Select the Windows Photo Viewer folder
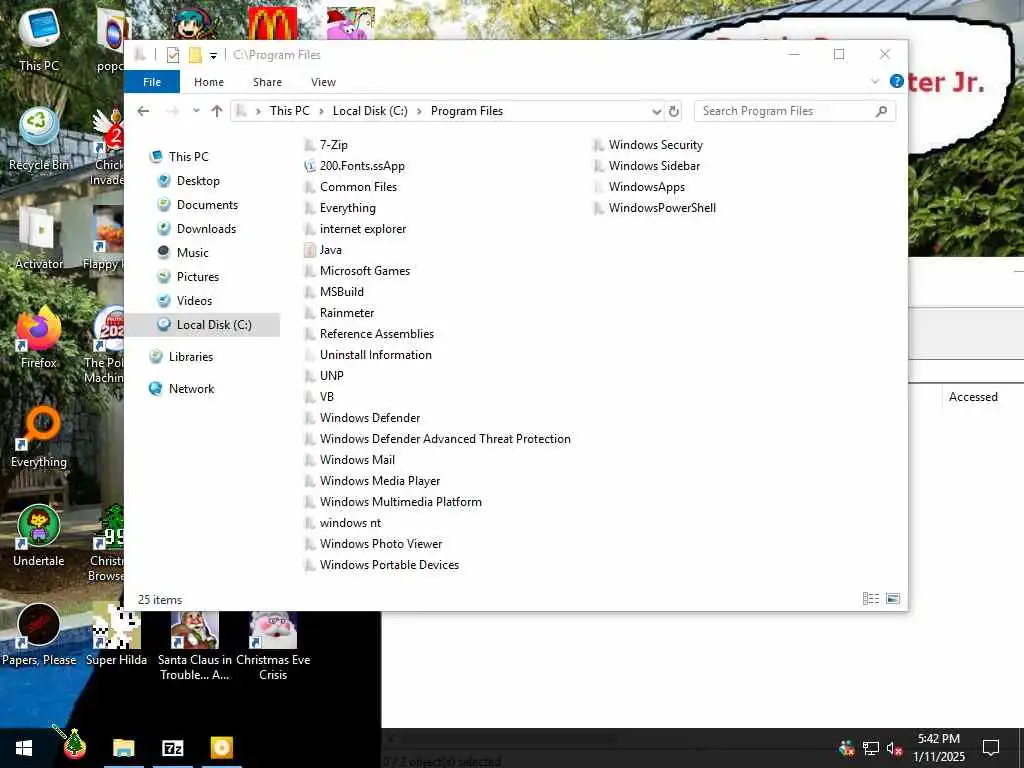This screenshot has width=1024, height=768. pos(381,543)
